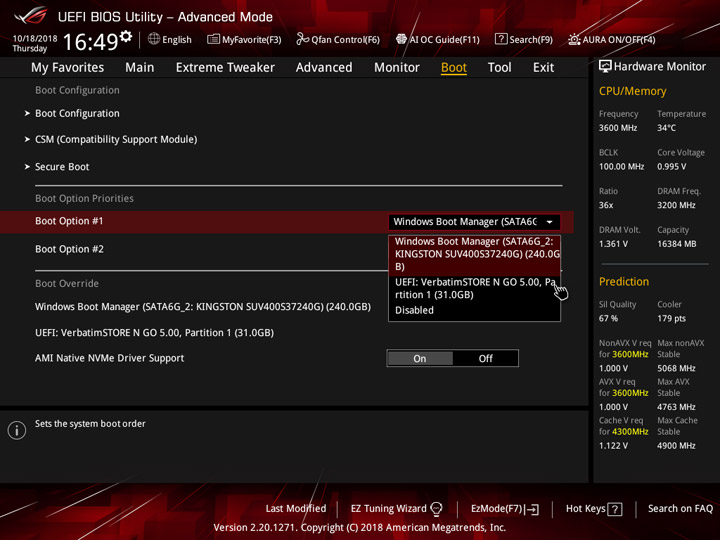The image size is (720, 540).
Task: Select the Boot Option #1 label
Action: tap(69, 221)
